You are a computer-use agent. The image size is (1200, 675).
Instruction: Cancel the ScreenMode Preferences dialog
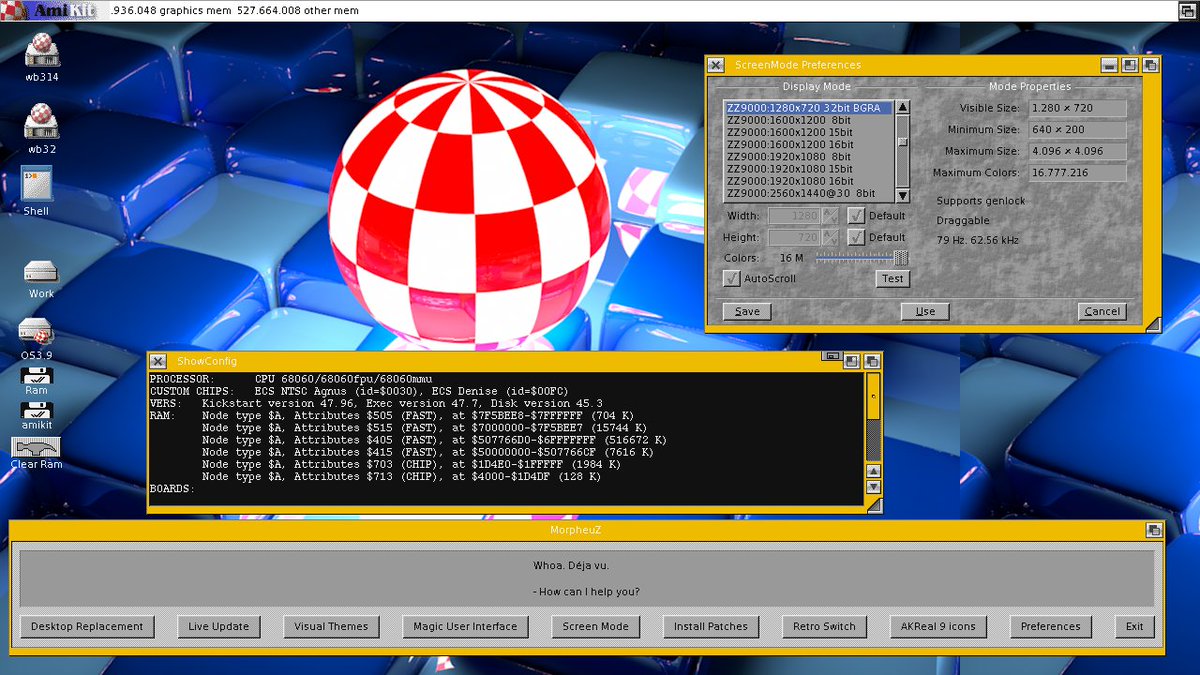pos(1102,311)
